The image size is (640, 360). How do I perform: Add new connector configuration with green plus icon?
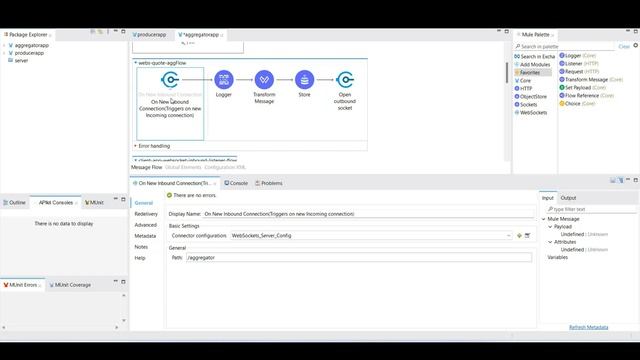[519, 236]
